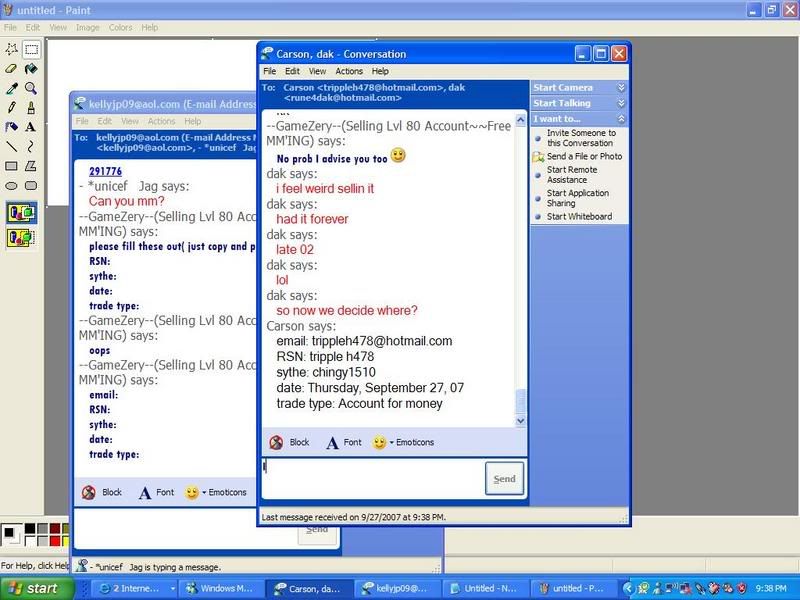This screenshot has width=800, height=600.
Task: Enable opaque selection option in Paint
Action: 21,213
